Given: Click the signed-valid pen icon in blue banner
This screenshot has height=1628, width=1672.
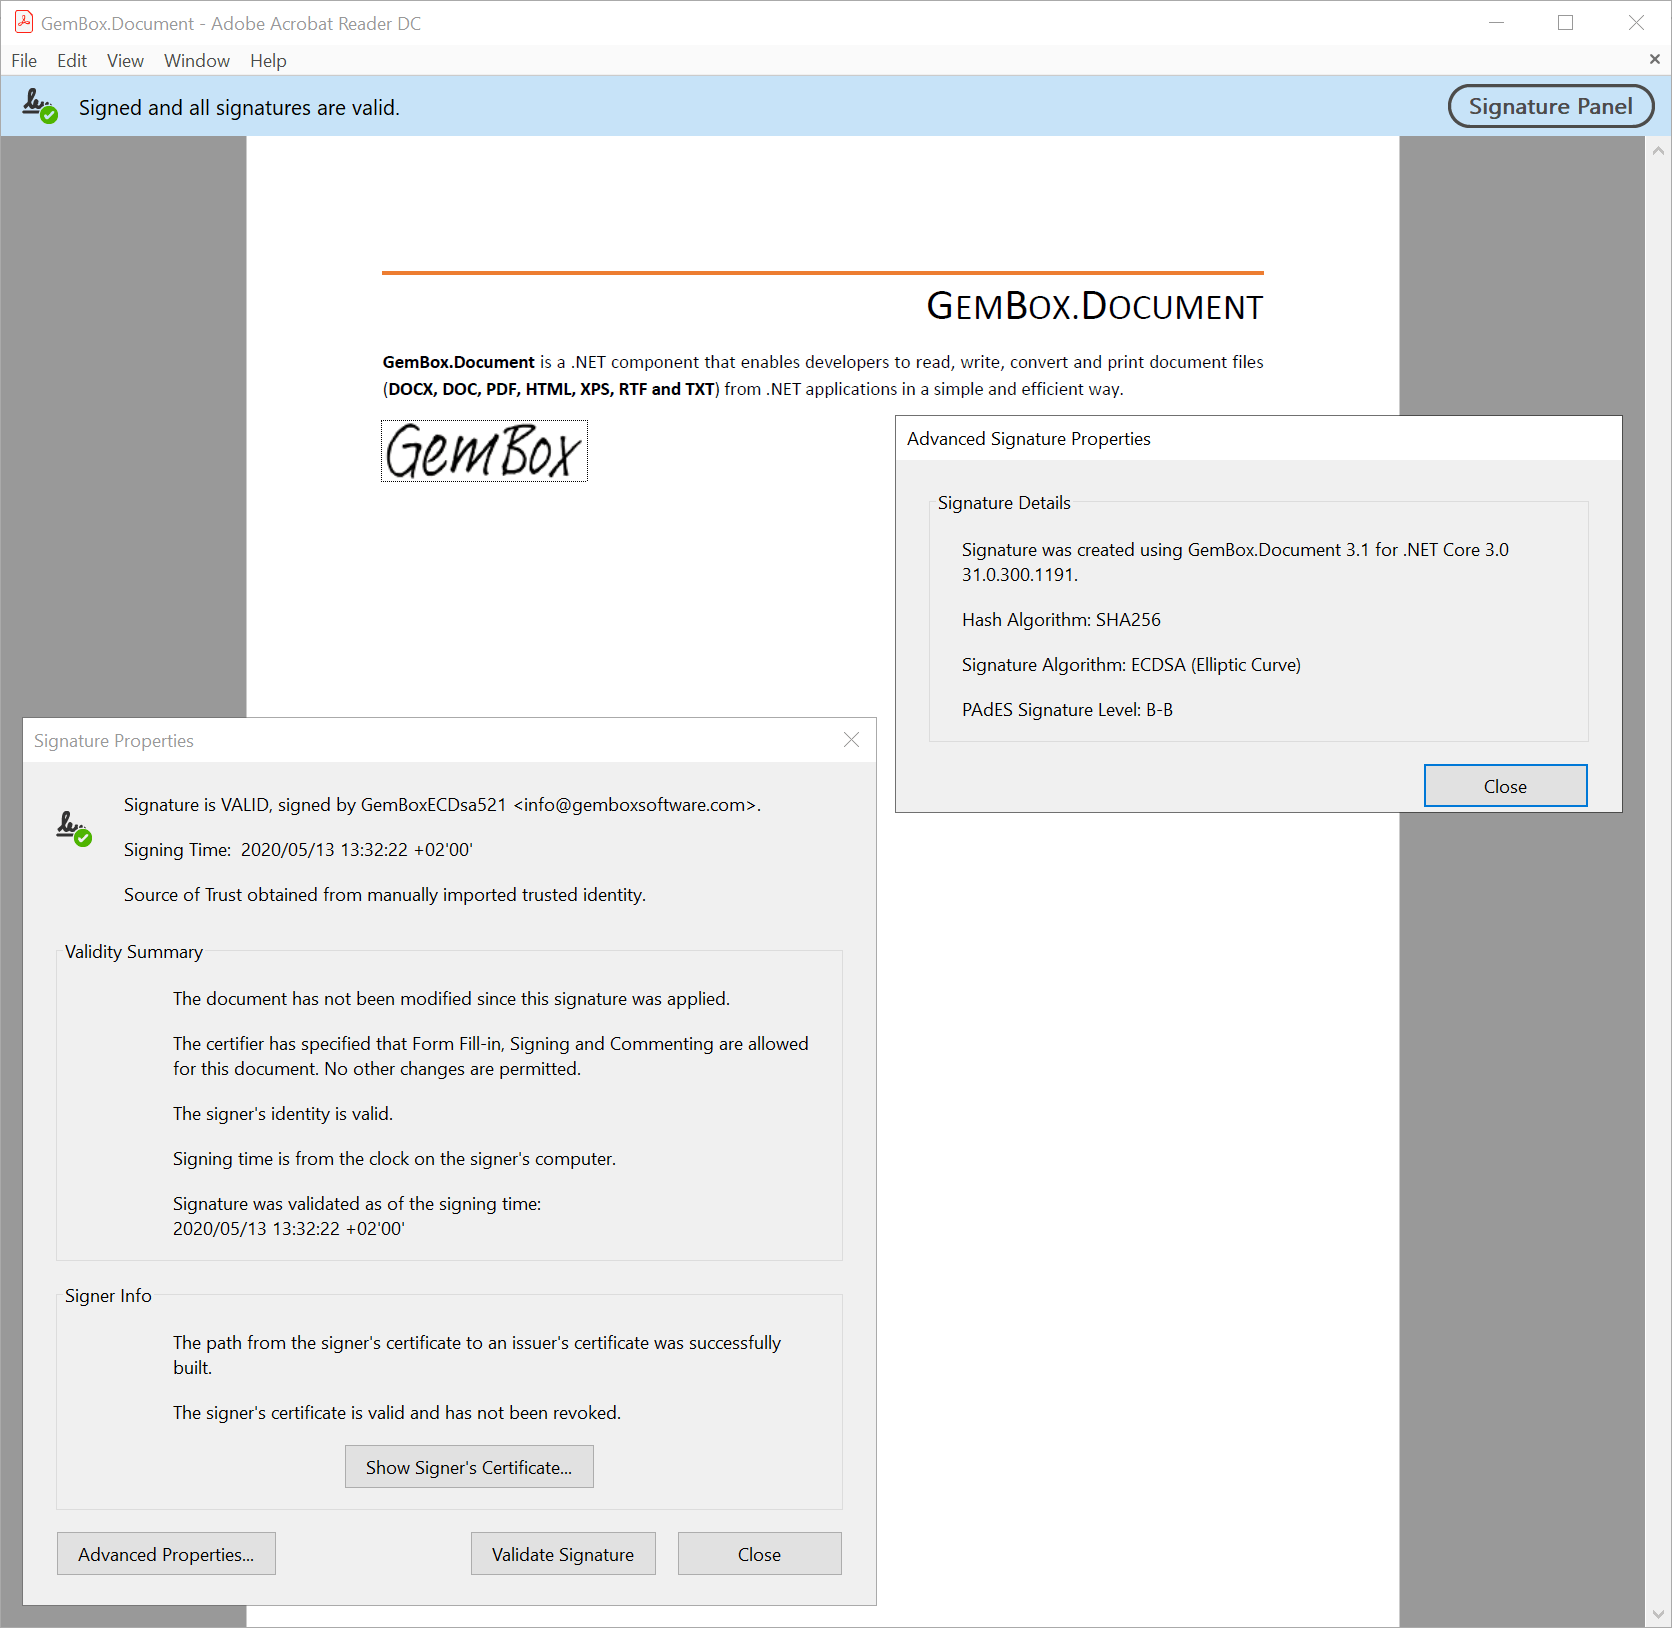Looking at the screenshot, I should coord(40,106).
